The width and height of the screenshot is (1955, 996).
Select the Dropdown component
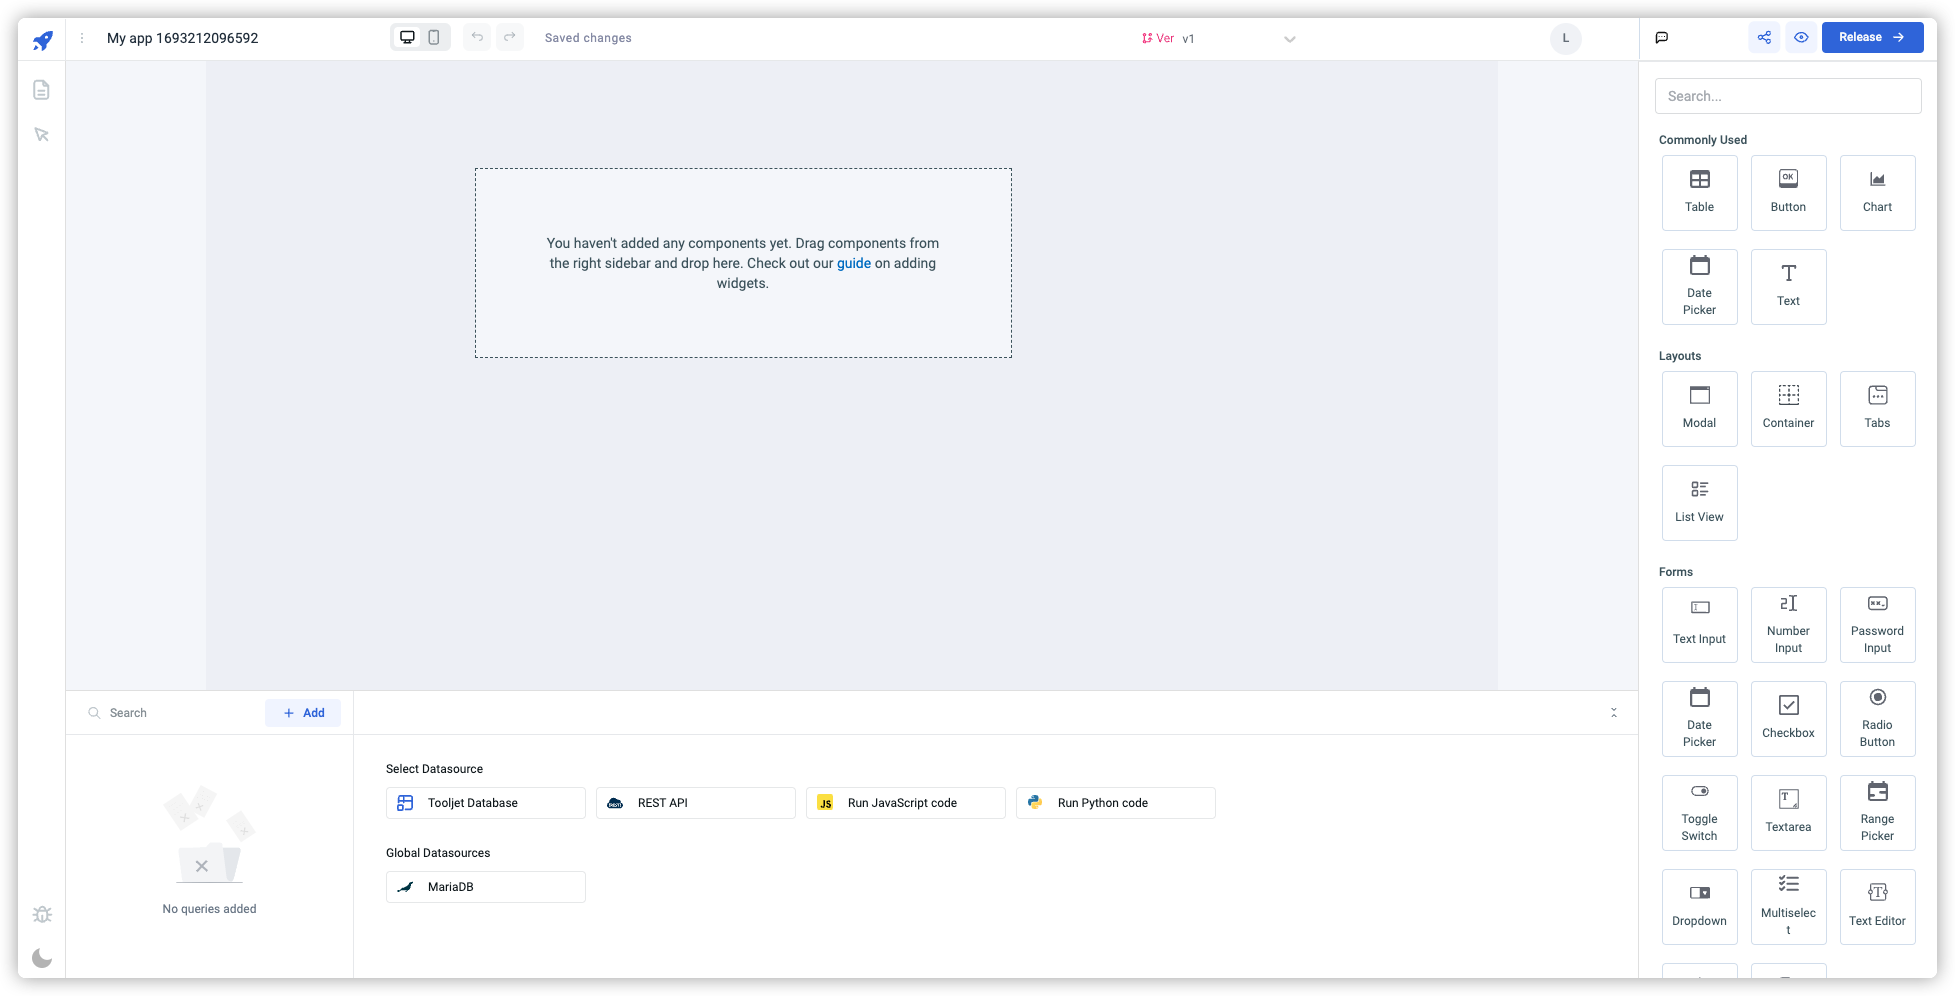[x=1699, y=906]
